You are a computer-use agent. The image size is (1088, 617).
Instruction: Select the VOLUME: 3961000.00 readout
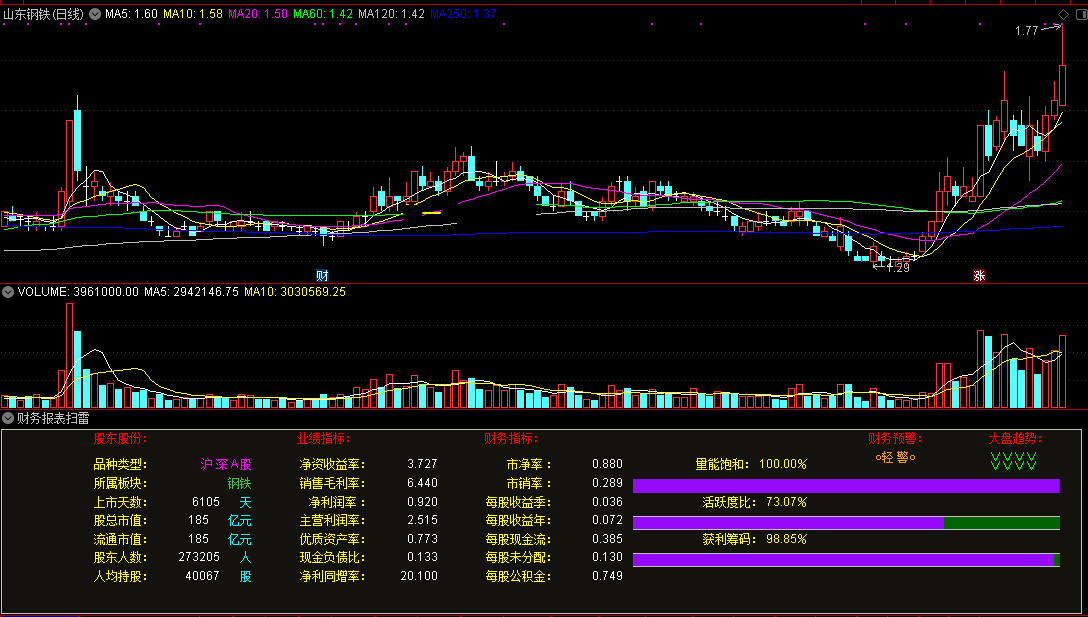[x=78, y=292]
